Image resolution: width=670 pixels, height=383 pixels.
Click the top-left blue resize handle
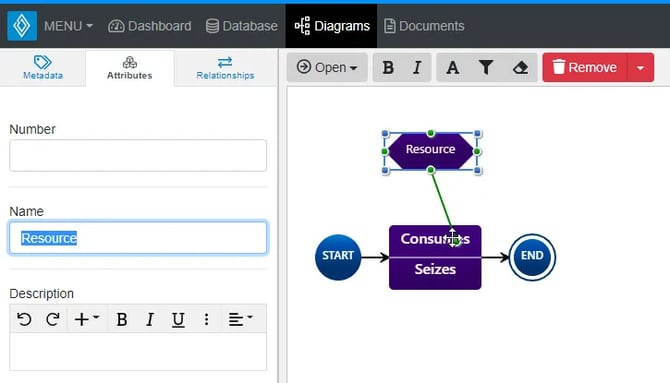coord(385,134)
